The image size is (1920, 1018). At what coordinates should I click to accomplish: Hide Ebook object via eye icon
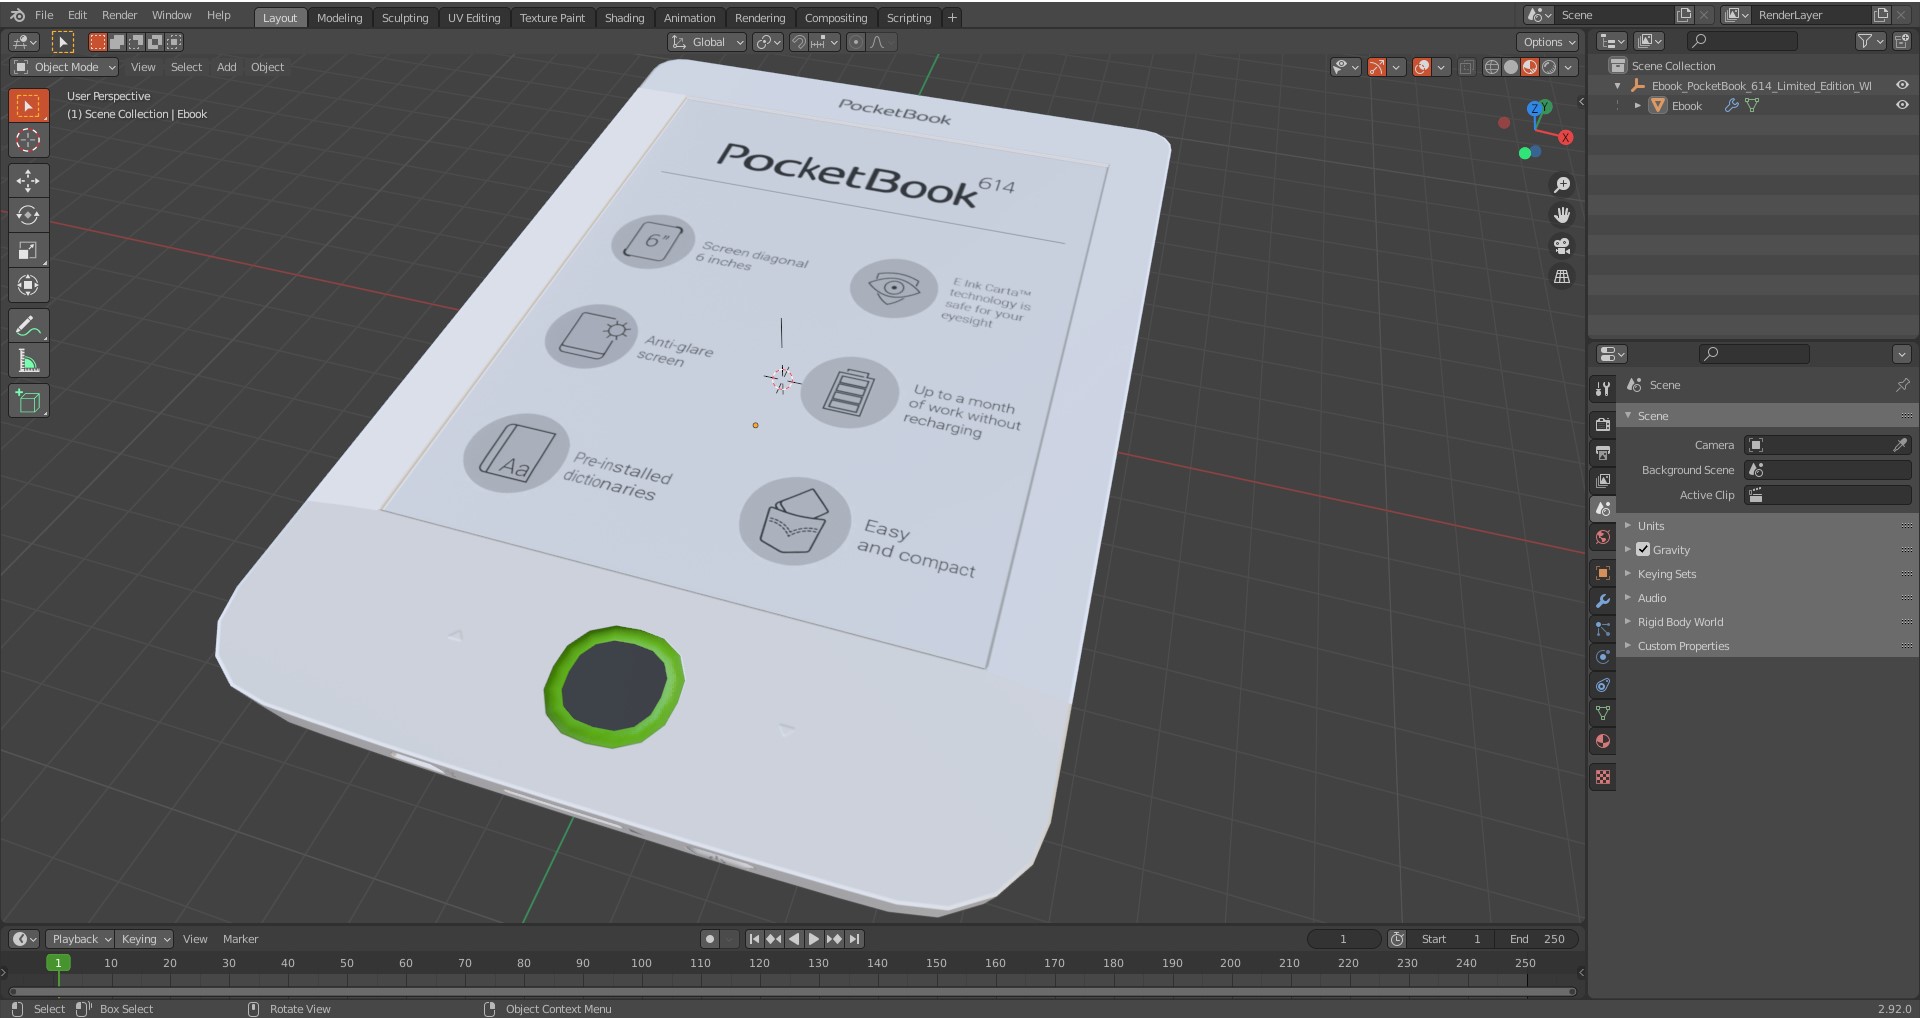[1902, 105]
